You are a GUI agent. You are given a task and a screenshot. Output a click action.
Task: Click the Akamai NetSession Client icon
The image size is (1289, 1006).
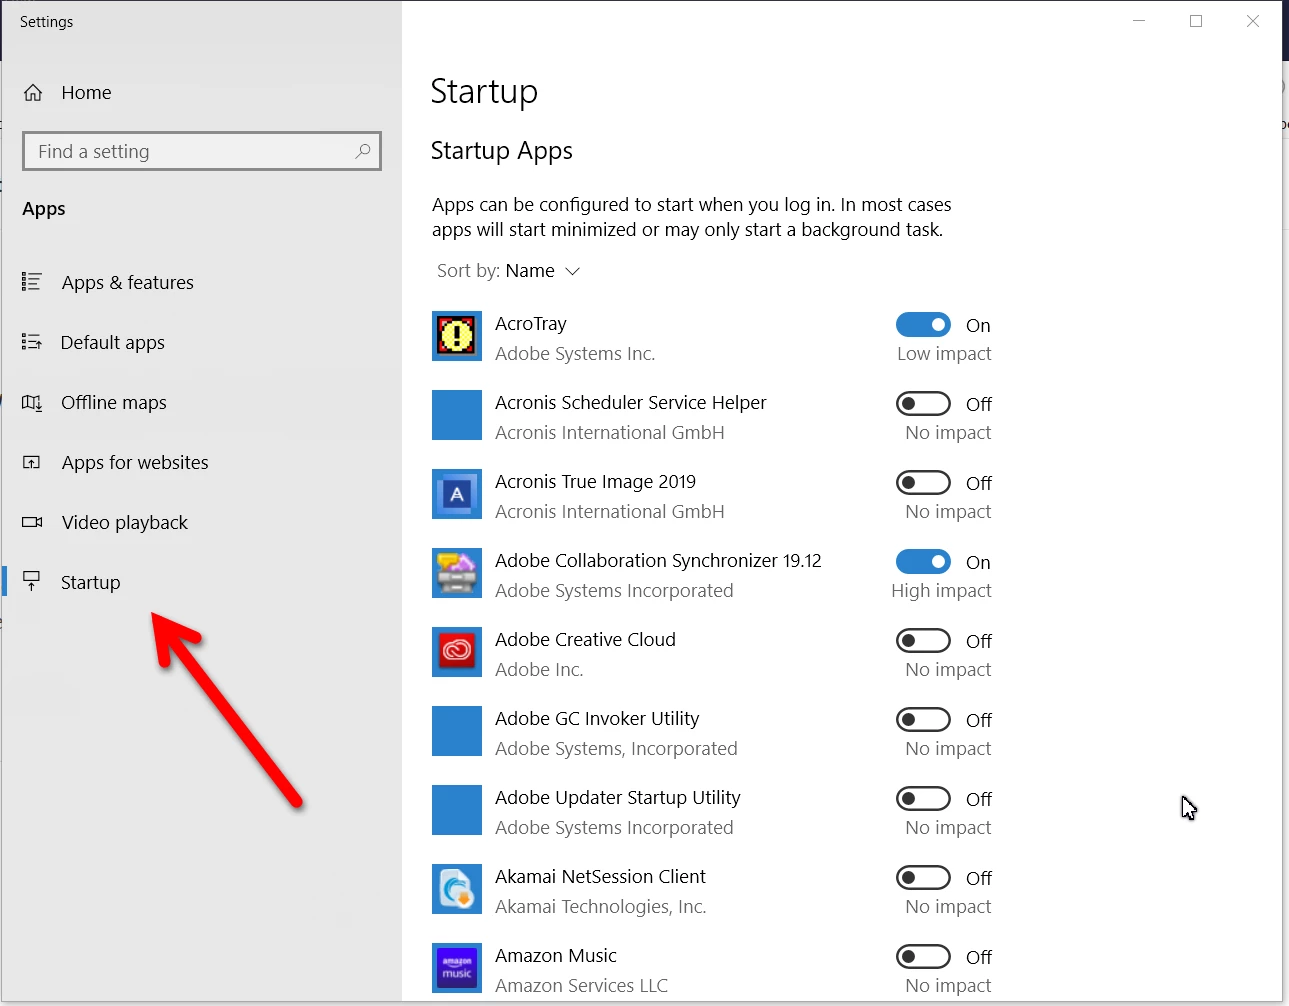457,889
